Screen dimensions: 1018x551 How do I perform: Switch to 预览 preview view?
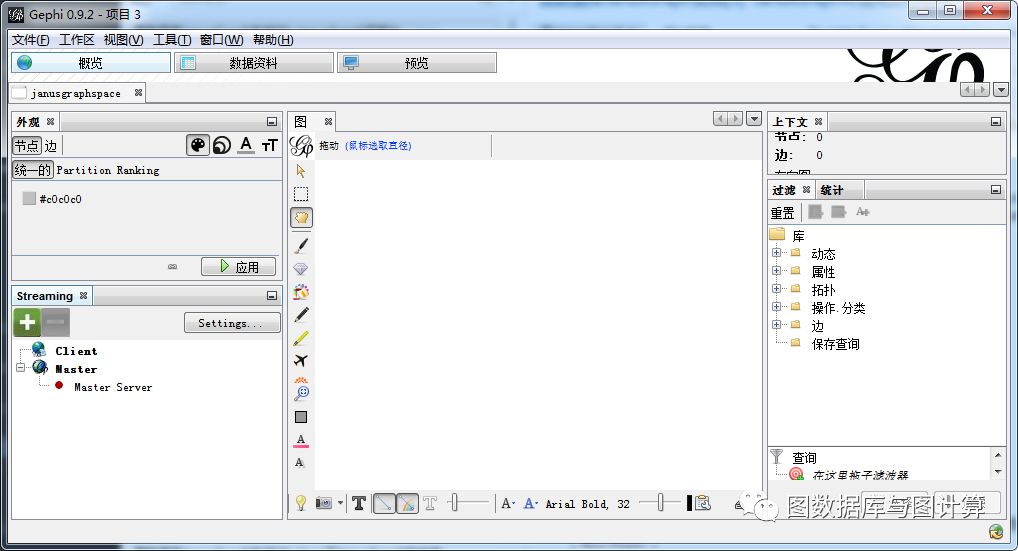click(417, 63)
